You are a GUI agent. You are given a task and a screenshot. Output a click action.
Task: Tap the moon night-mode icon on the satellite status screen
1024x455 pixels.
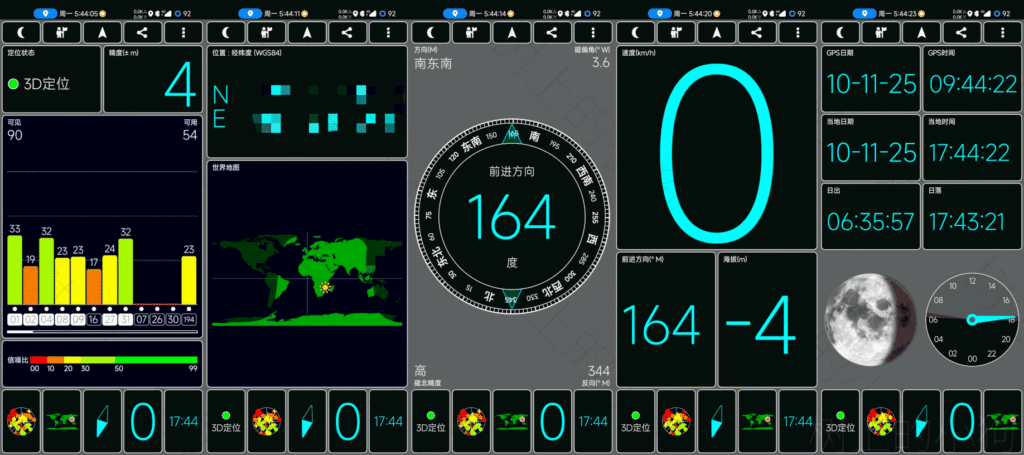(20, 32)
